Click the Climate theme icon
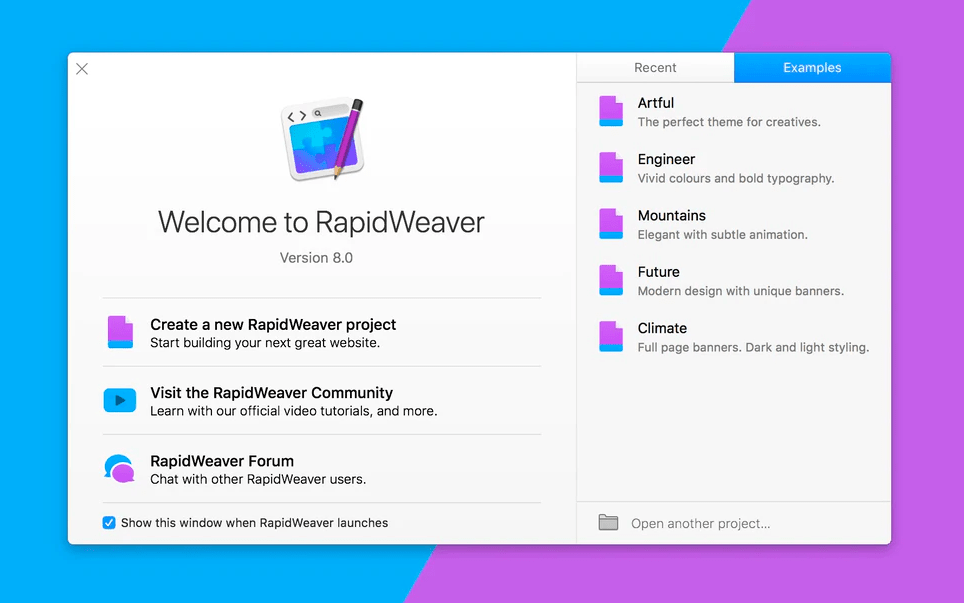Screen dimensions: 964x603 (611, 337)
